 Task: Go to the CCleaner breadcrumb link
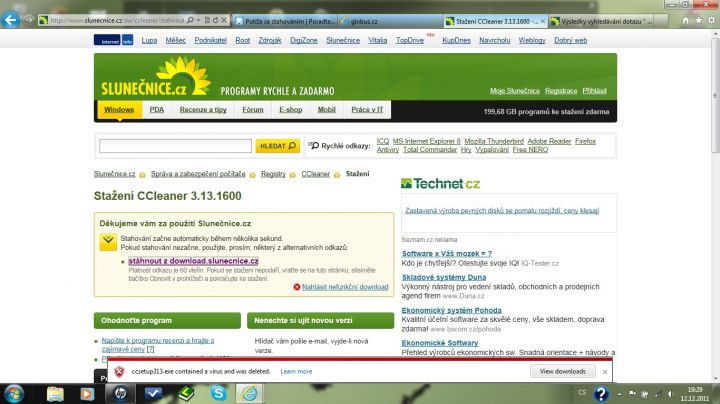[315, 174]
